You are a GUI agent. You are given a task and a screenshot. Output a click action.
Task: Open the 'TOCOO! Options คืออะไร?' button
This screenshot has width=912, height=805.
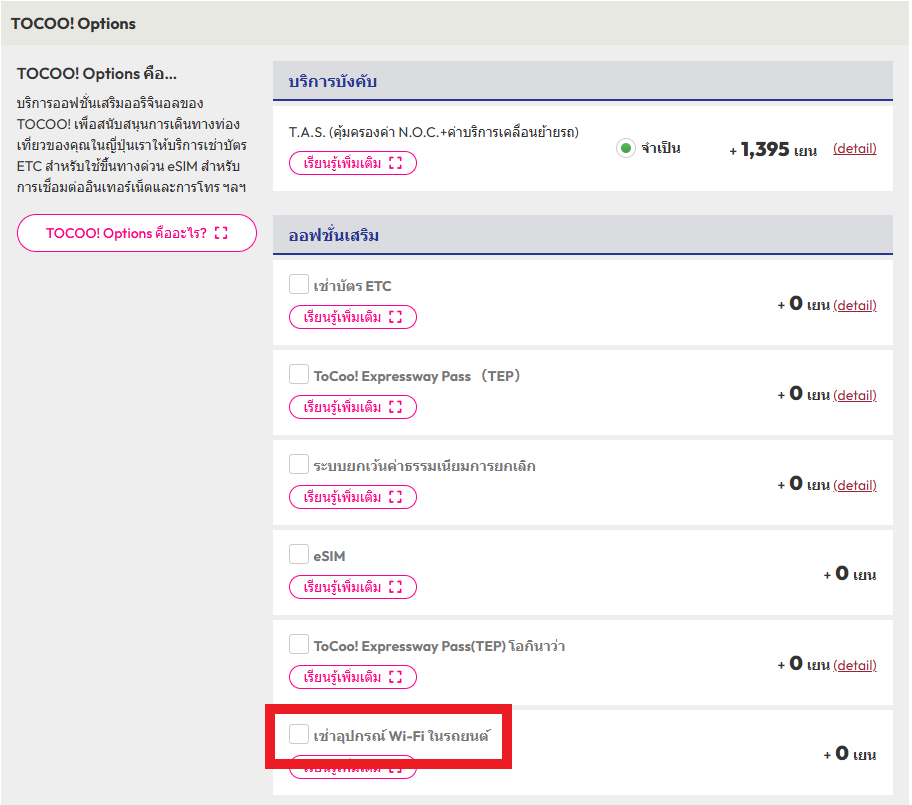[x=137, y=233]
